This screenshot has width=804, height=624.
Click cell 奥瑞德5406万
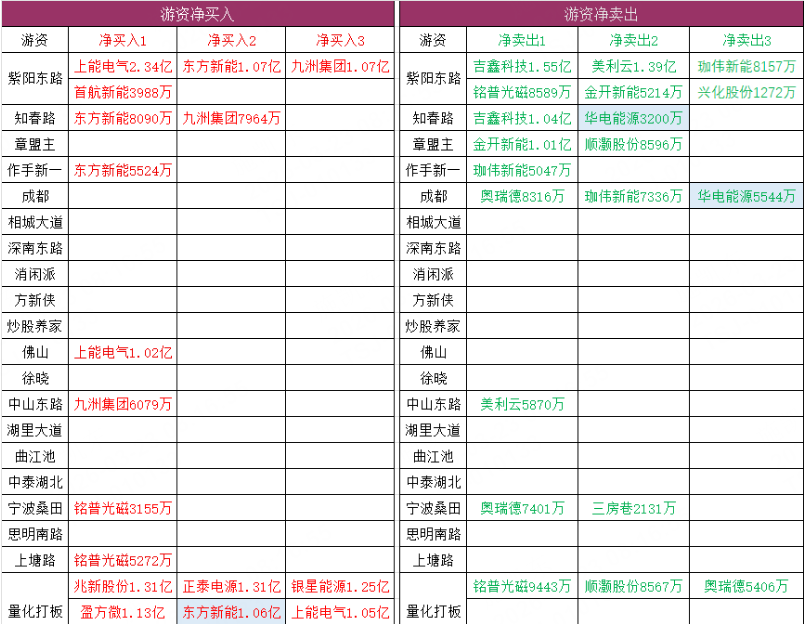(747, 586)
